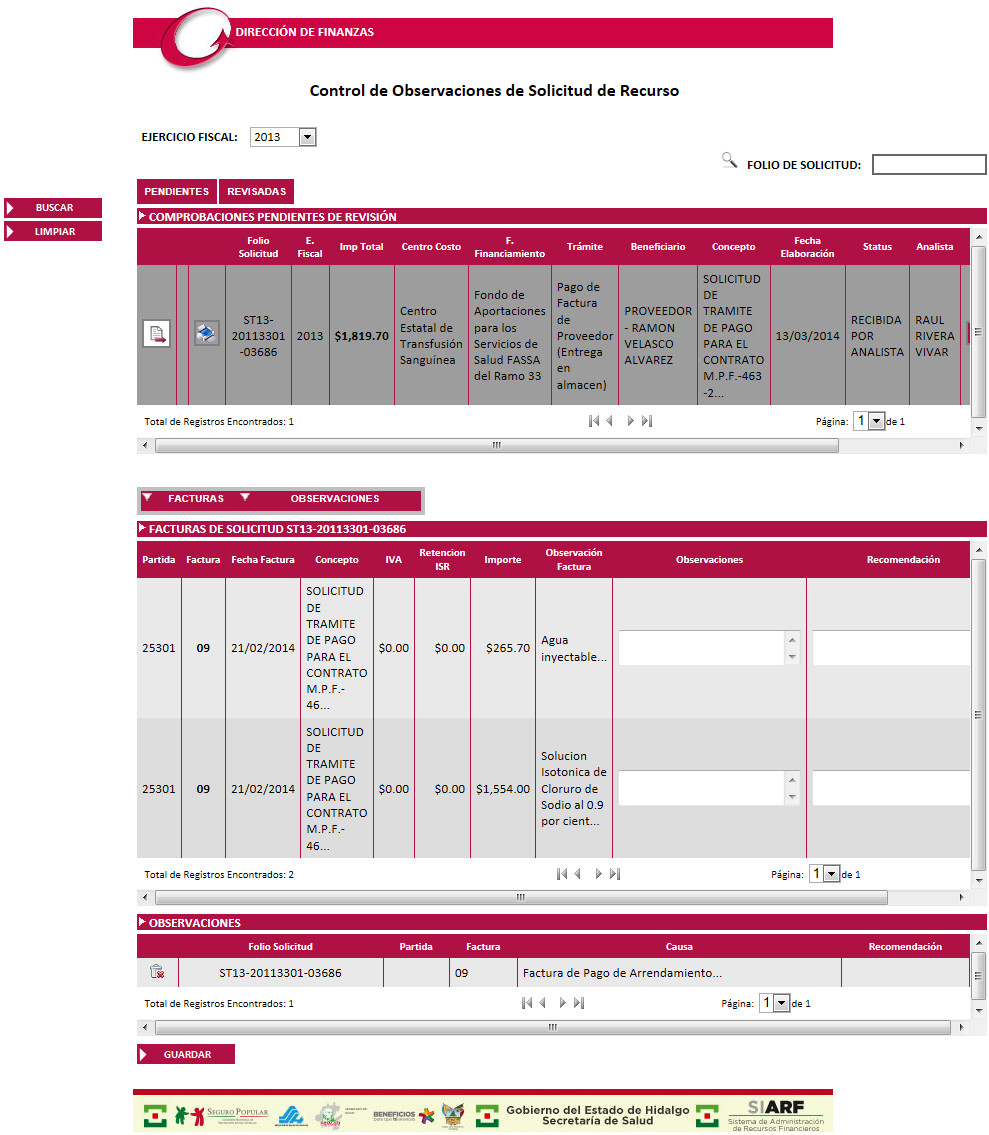Click vertical scrollbar of Comprobaciones table
The image size is (989, 1135).
click(x=978, y=332)
